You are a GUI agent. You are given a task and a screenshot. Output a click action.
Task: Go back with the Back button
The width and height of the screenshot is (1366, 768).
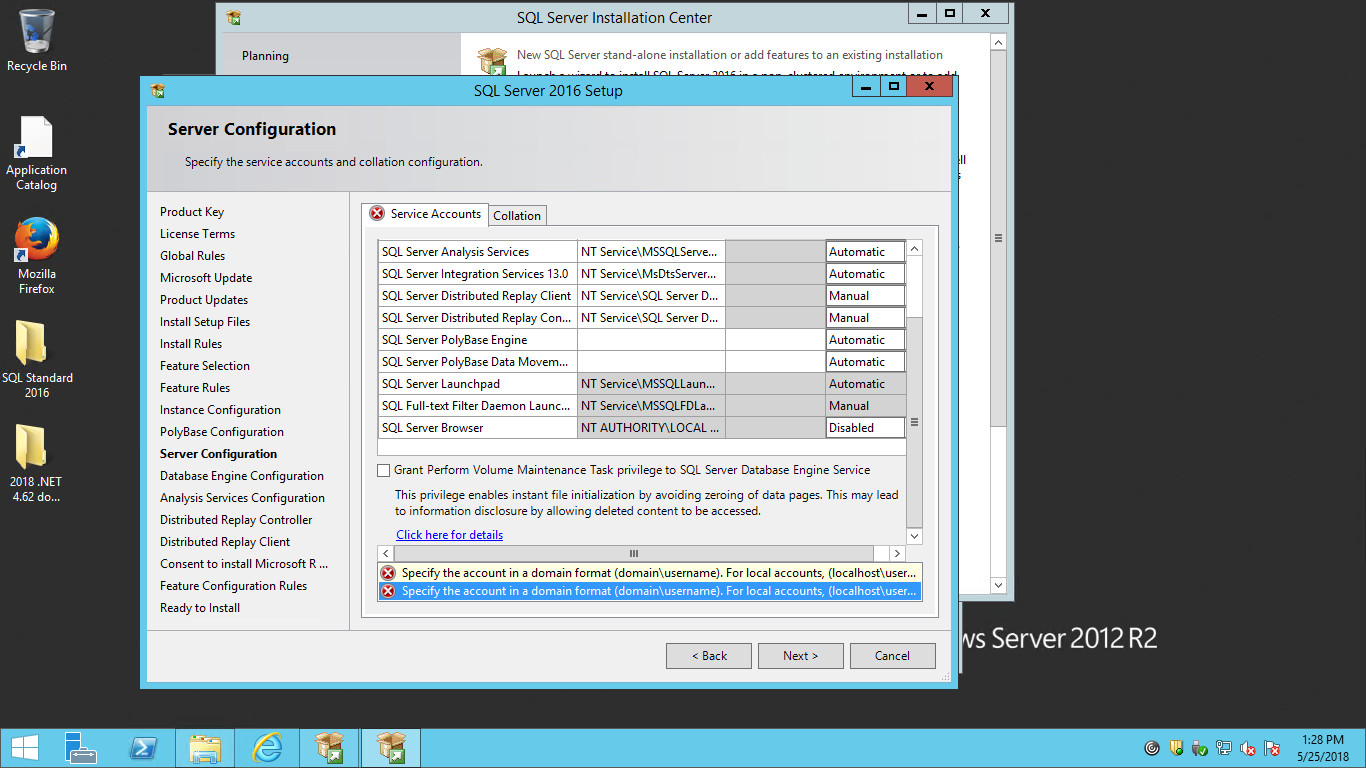[x=709, y=656]
